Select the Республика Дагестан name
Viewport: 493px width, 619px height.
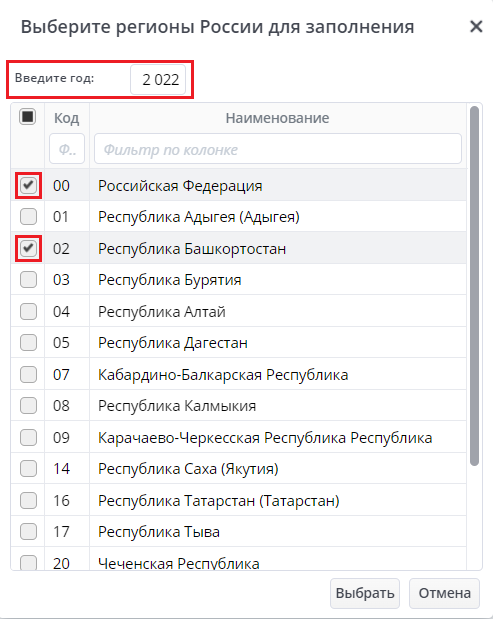pos(173,343)
